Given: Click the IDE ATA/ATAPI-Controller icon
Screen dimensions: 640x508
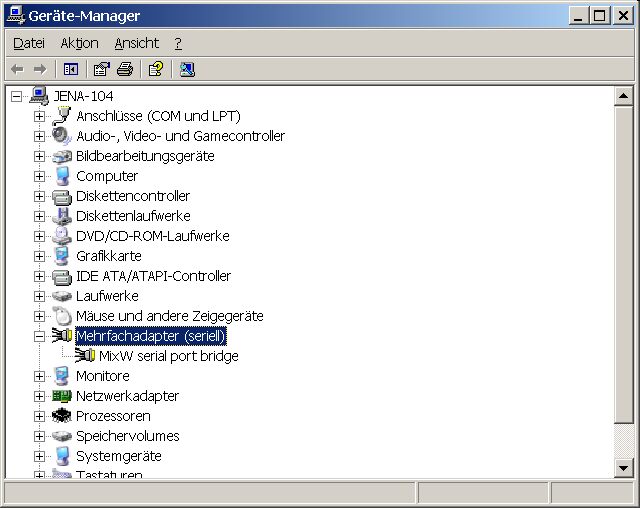Looking at the screenshot, I should (x=62, y=276).
